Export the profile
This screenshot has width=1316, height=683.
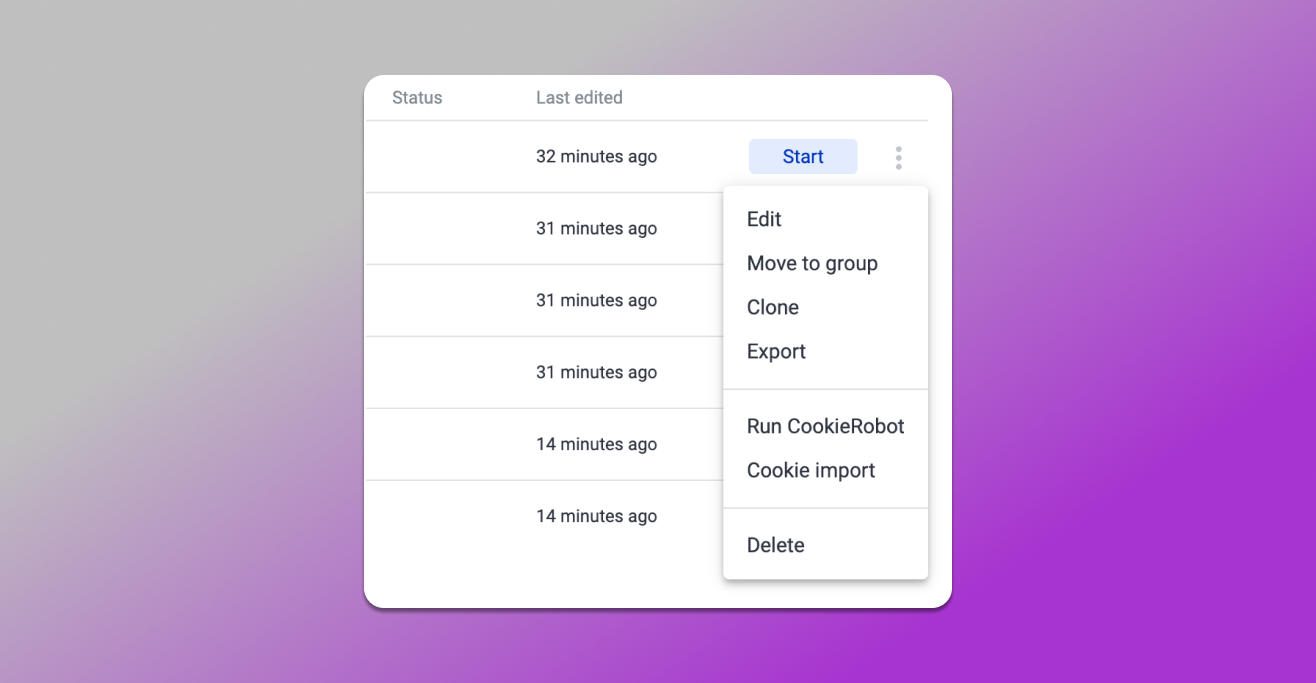(776, 351)
